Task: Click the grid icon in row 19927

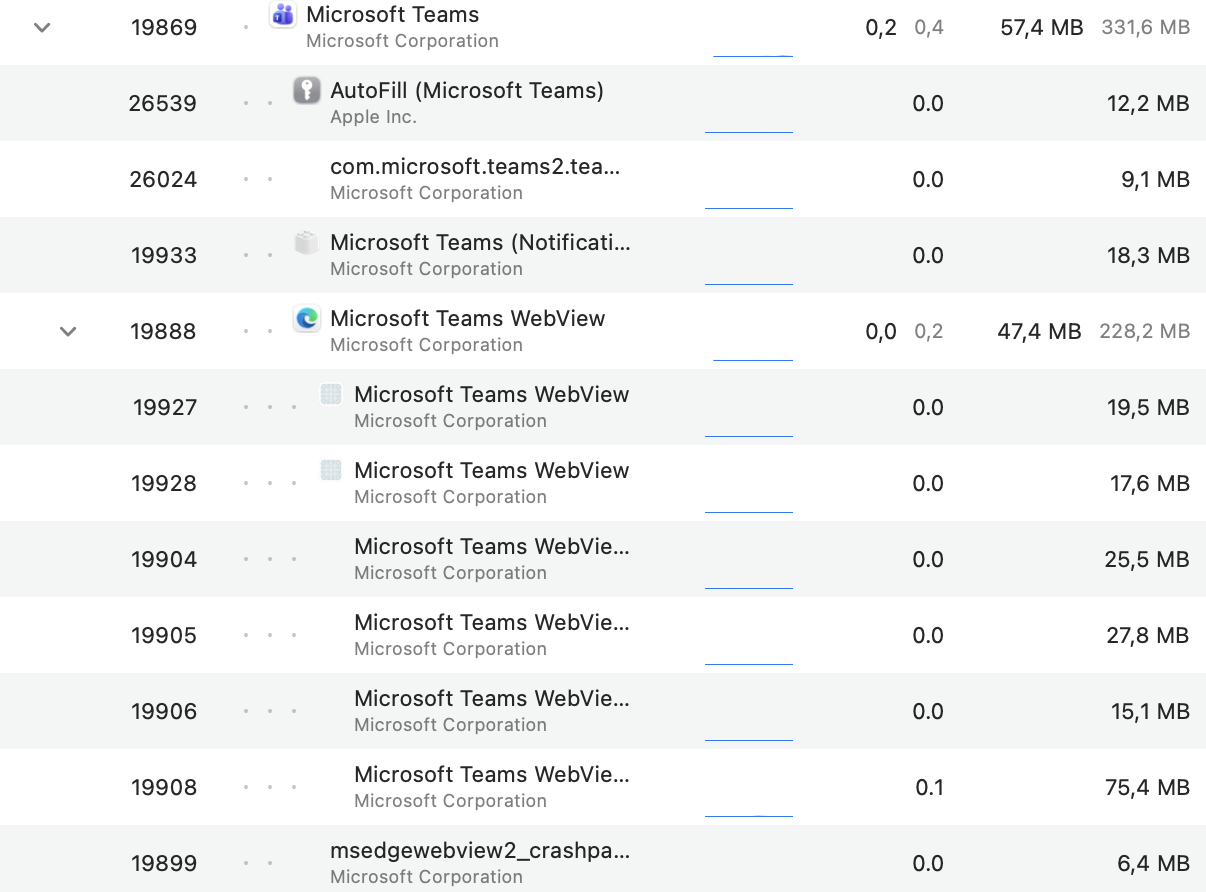Action: [331, 394]
